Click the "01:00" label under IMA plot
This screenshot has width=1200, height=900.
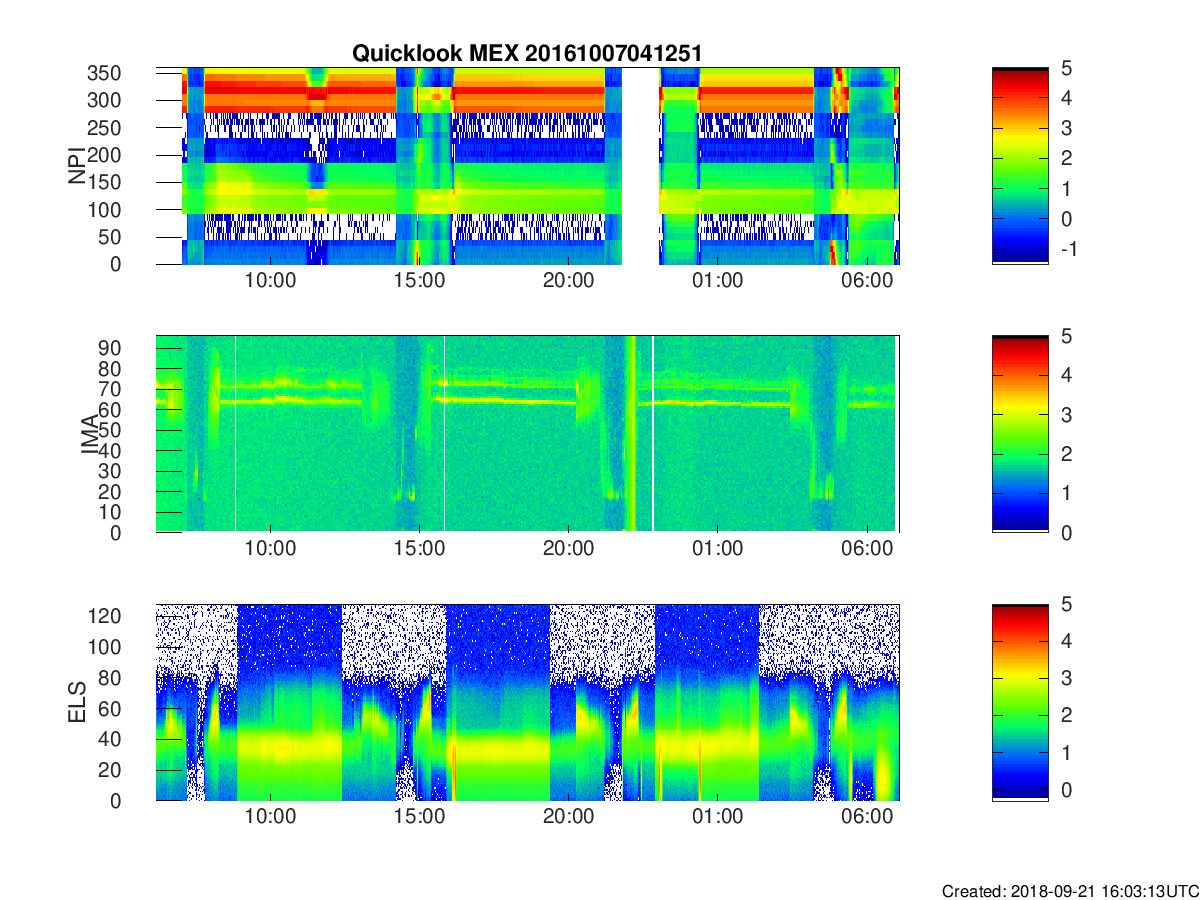(x=718, y=549)
